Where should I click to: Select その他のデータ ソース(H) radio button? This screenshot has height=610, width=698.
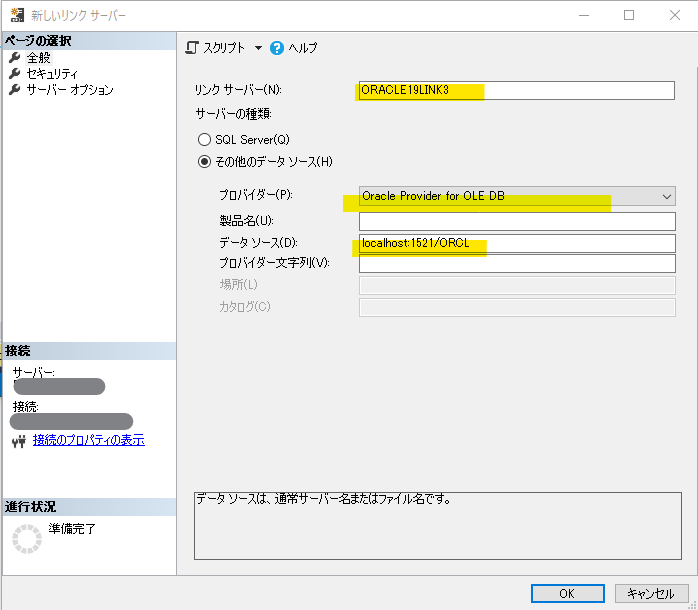[x=205, y=161]
